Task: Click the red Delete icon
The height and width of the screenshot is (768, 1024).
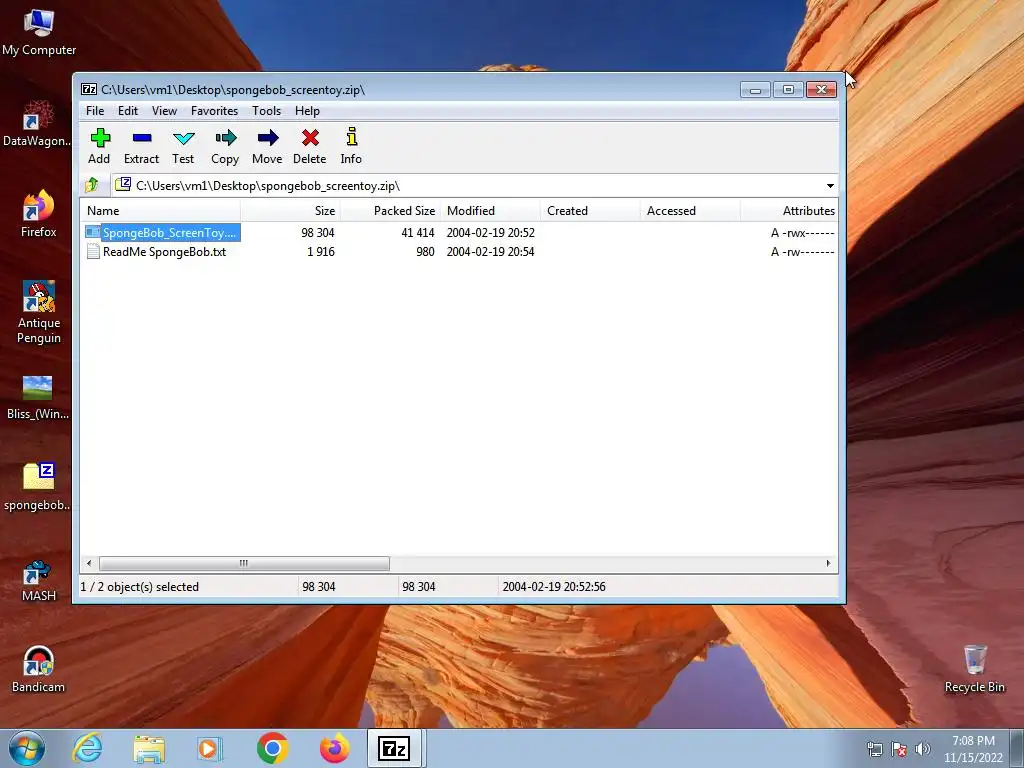Action: [310, 138]
